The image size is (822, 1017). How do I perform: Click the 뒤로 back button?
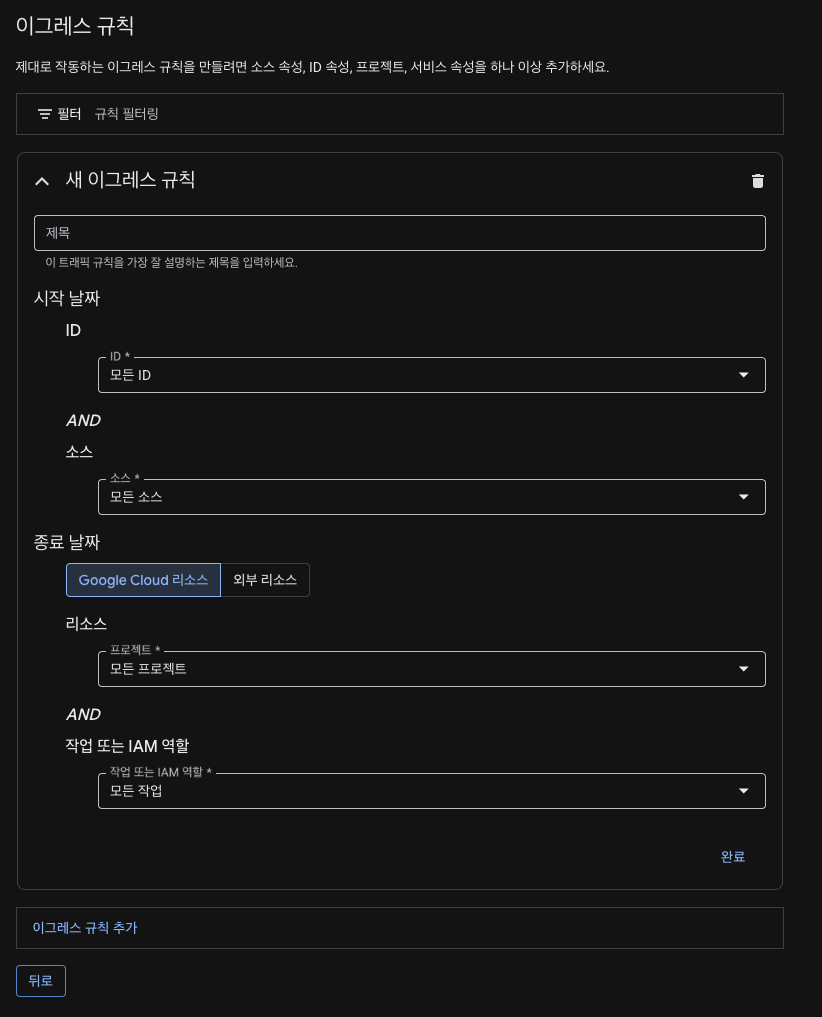[41, 981]
